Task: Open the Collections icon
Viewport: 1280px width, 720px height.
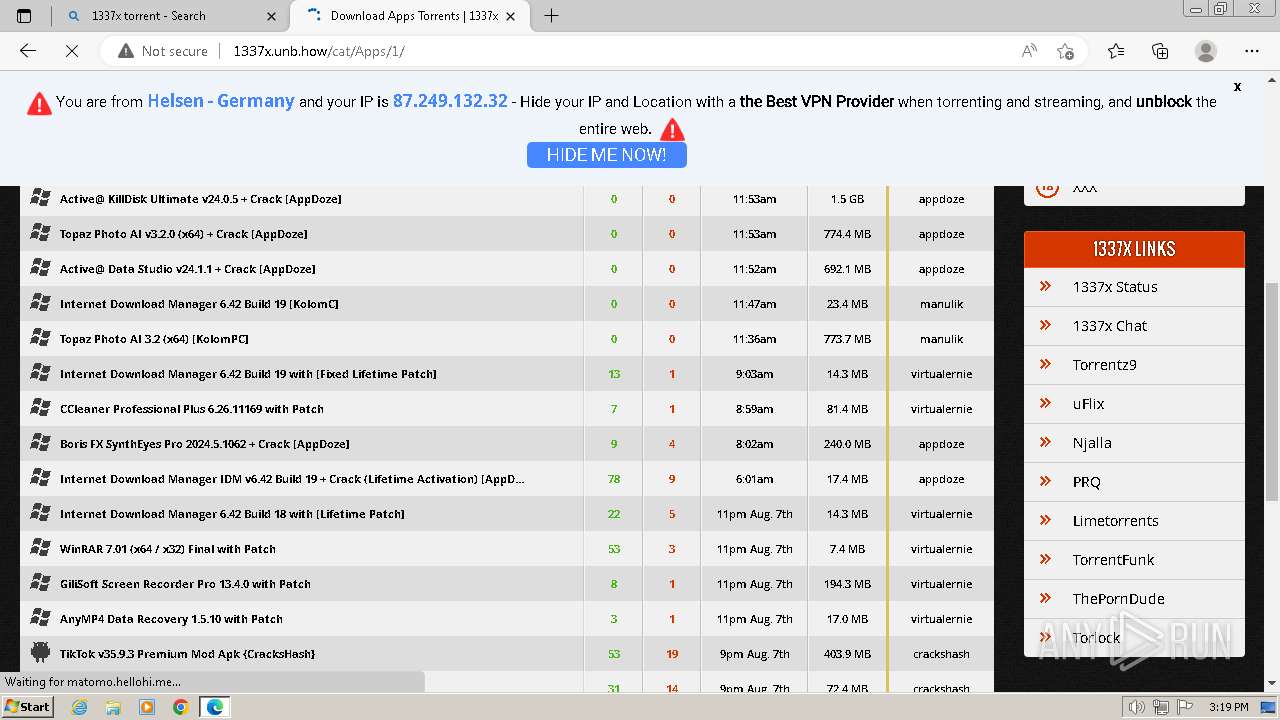Action: click(1160, 51)
